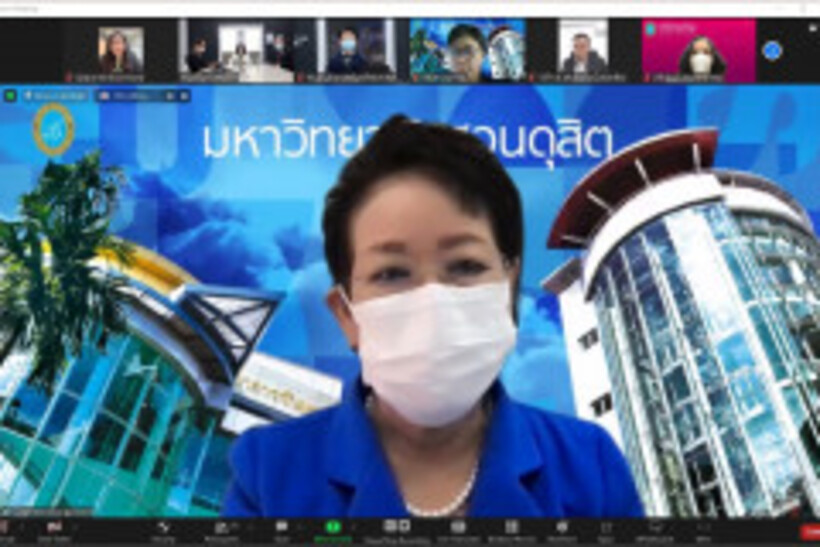Screen dimensions: 820x547
Task: Expand the caret beside Participants
Action: tap(249, 527)
